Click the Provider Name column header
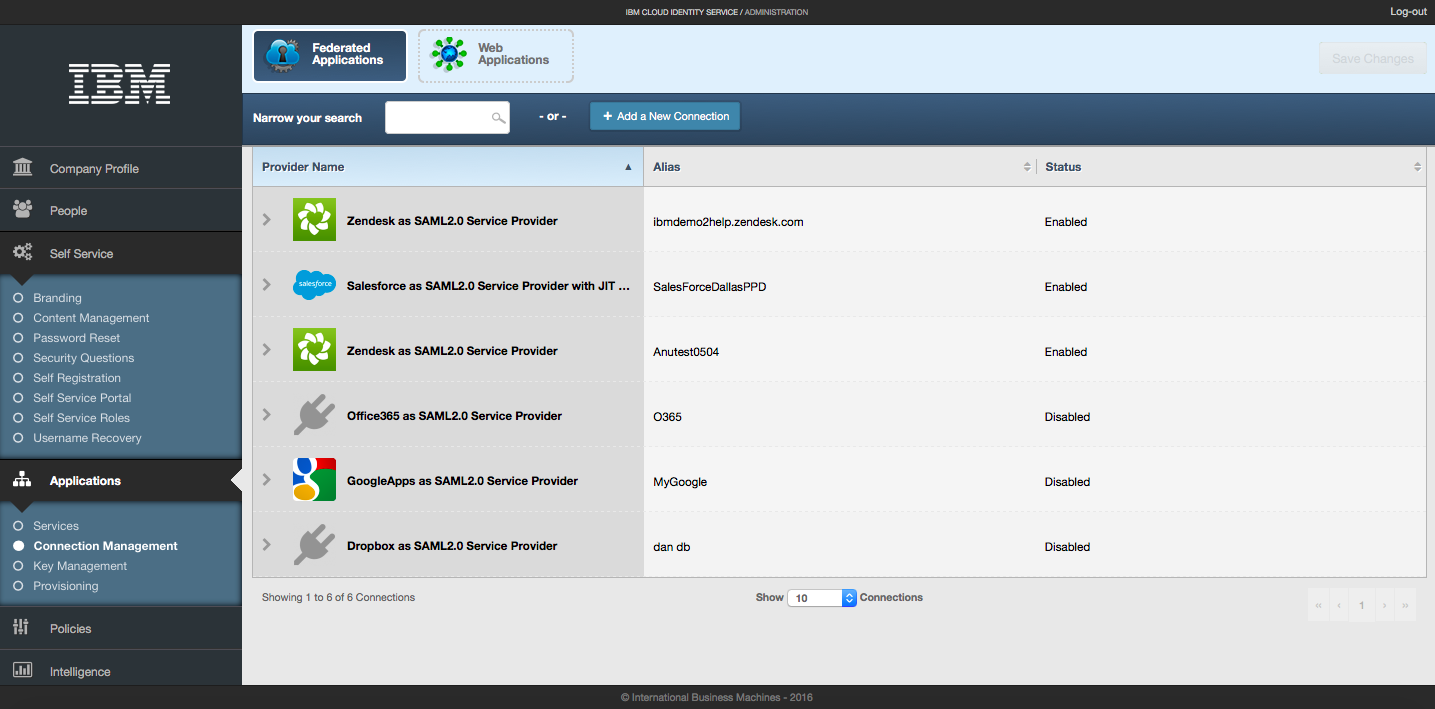Image resolution: width=1435 pixels, height=709 pixels. pyautogui.click(x=448, y=167)
